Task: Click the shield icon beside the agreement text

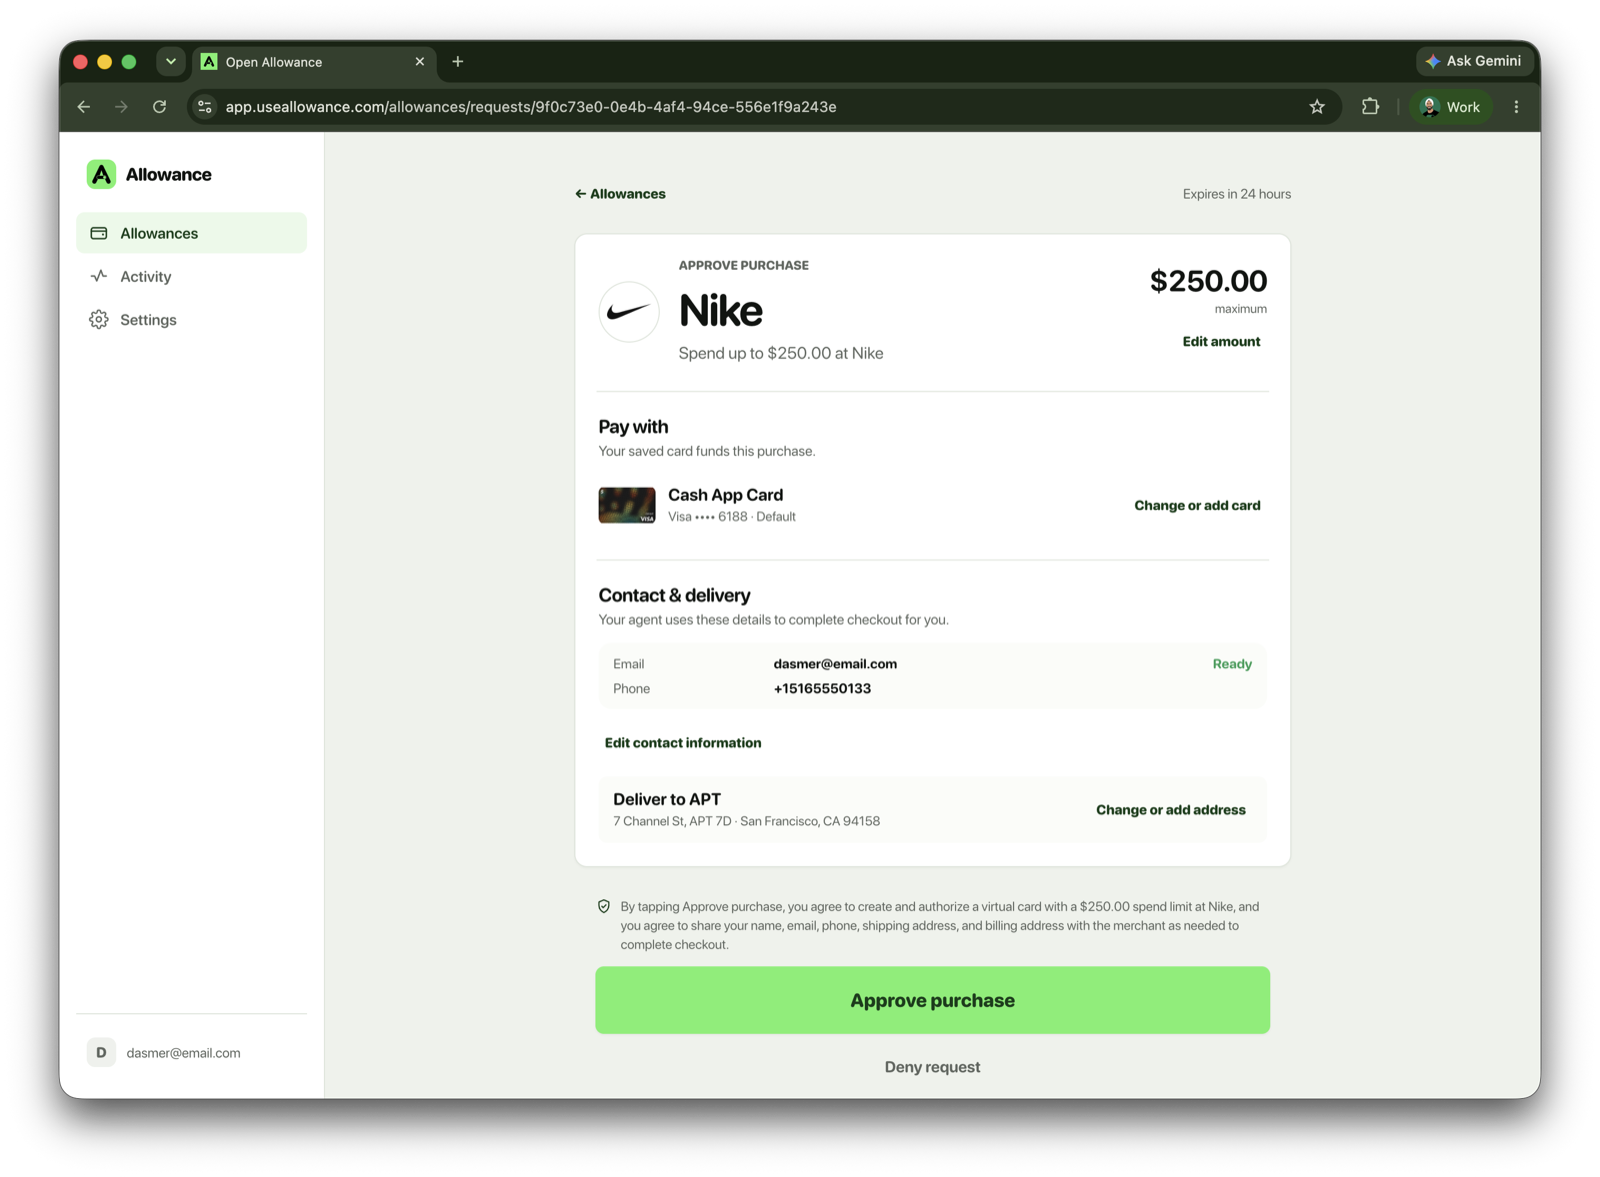Action: pos(604,906)
